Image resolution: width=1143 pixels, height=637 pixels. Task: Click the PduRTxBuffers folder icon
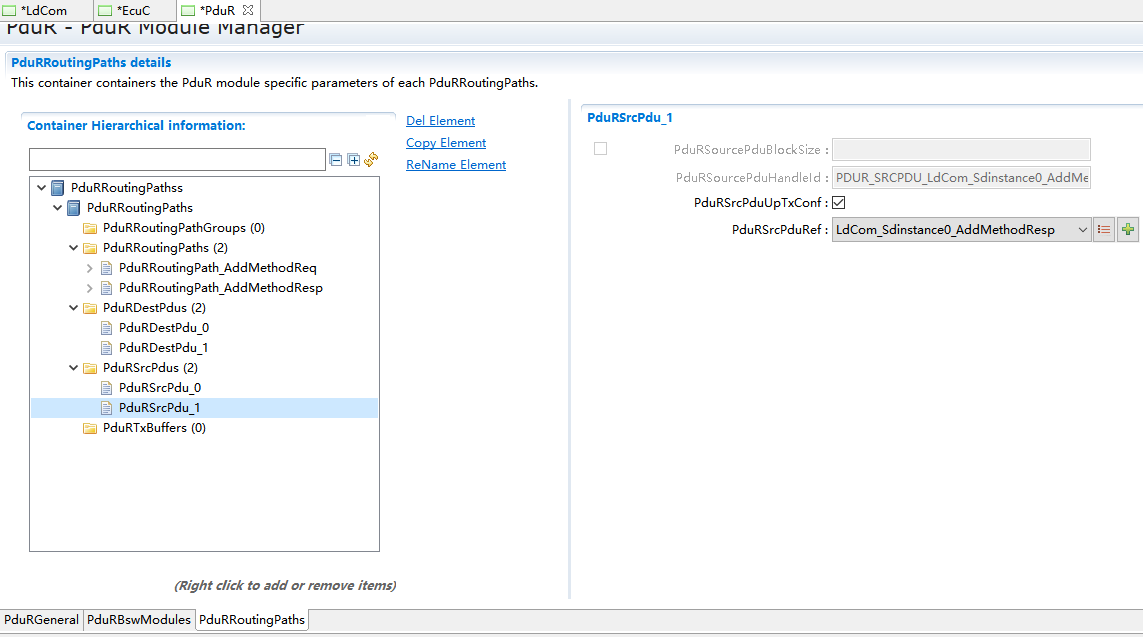click(90, 428)
